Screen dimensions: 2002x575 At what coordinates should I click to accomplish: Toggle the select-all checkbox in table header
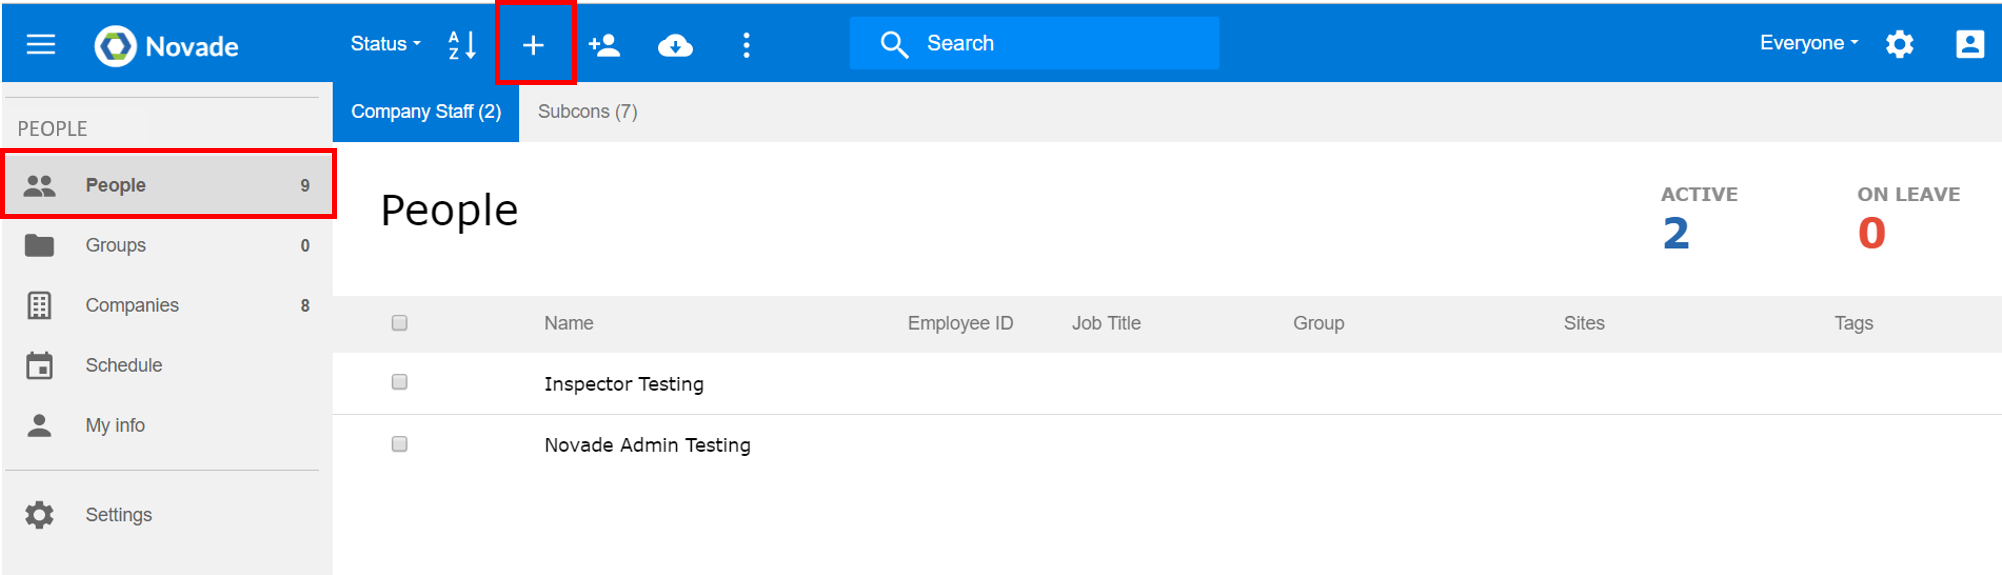(x=400, y=323)
